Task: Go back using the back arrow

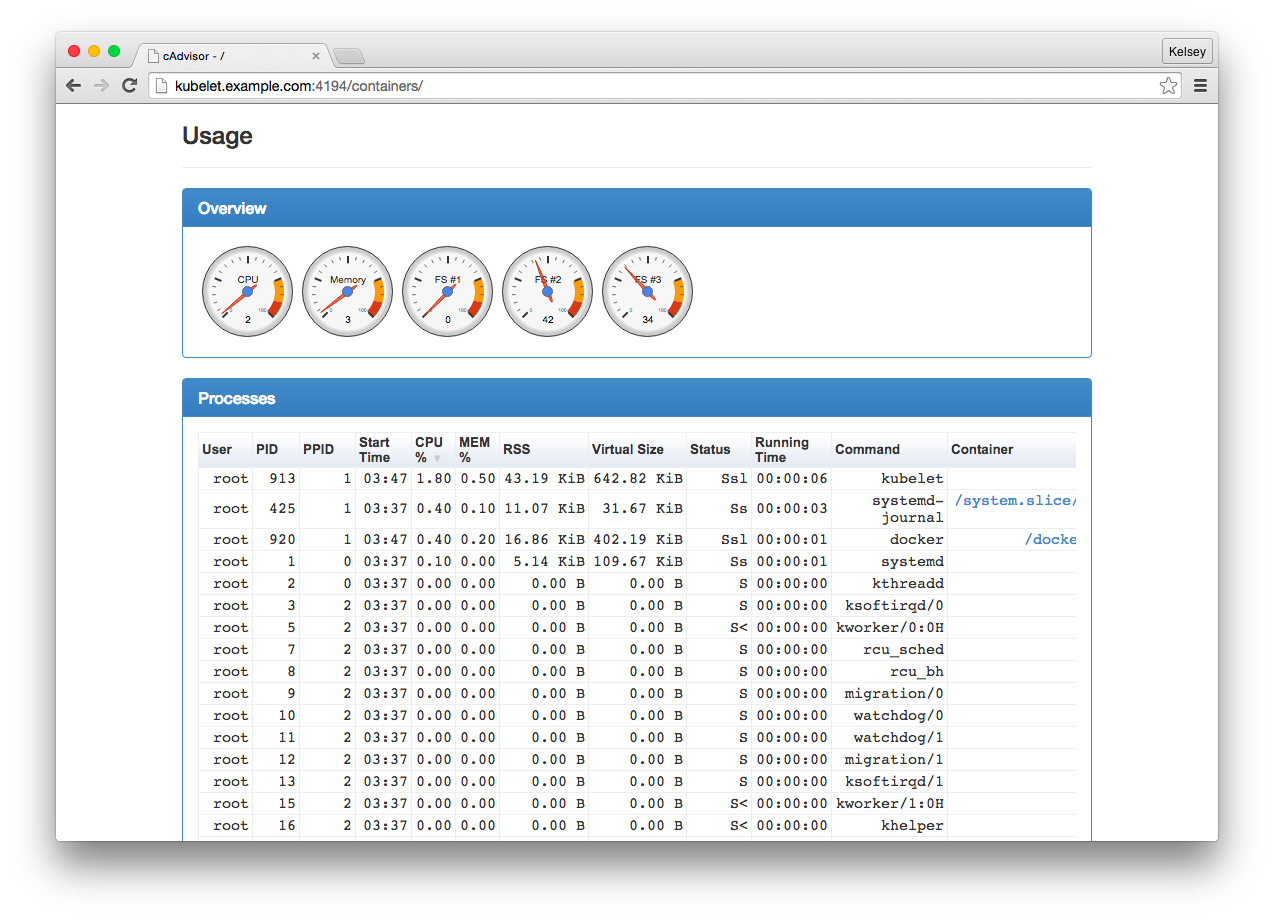Action: tap(73, 85)
